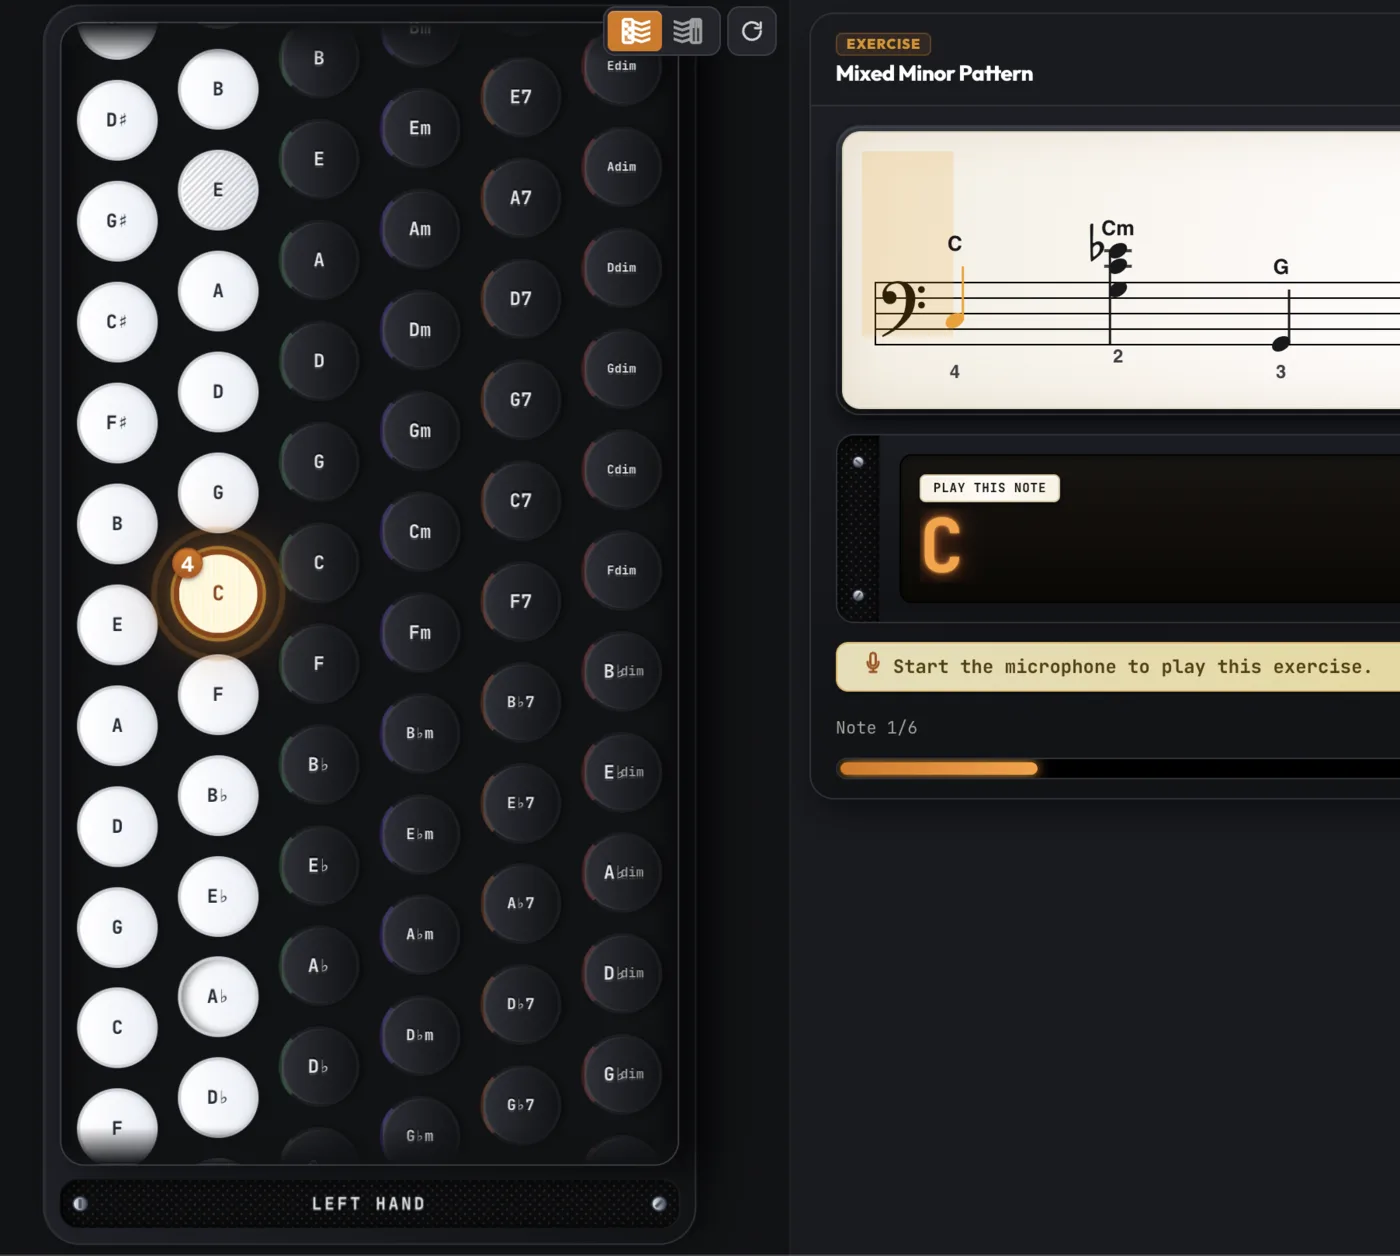Tap the E7 chord button

(x=521, y=97)
